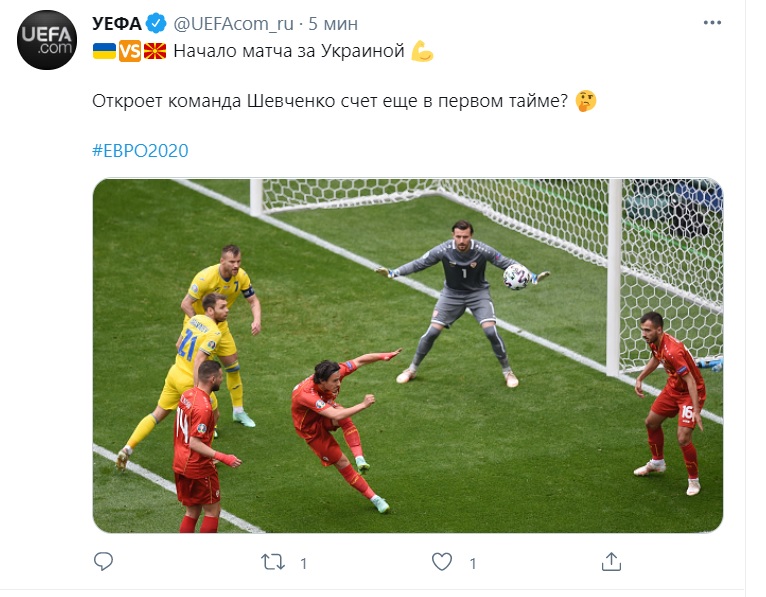Click the tweet text about Шевченко
The image size is (766, 597).
330,101
